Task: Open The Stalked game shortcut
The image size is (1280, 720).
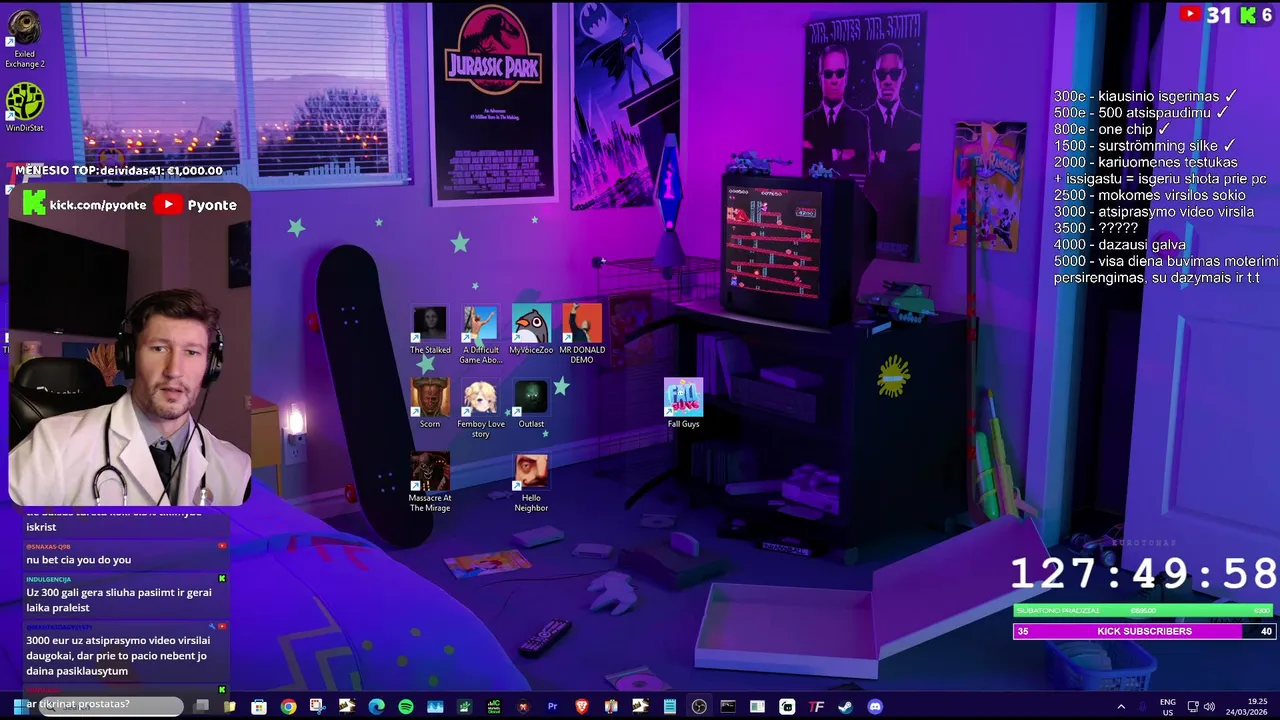Action: click(x=430, y=331)
